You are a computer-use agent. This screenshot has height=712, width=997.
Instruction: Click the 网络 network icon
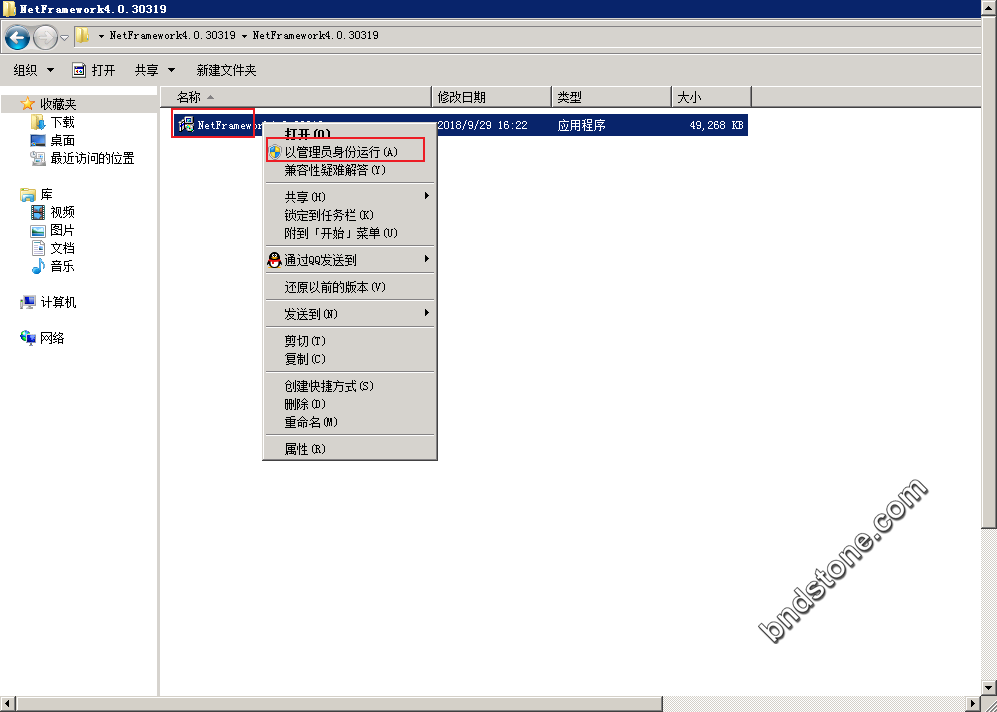point(27,338)
